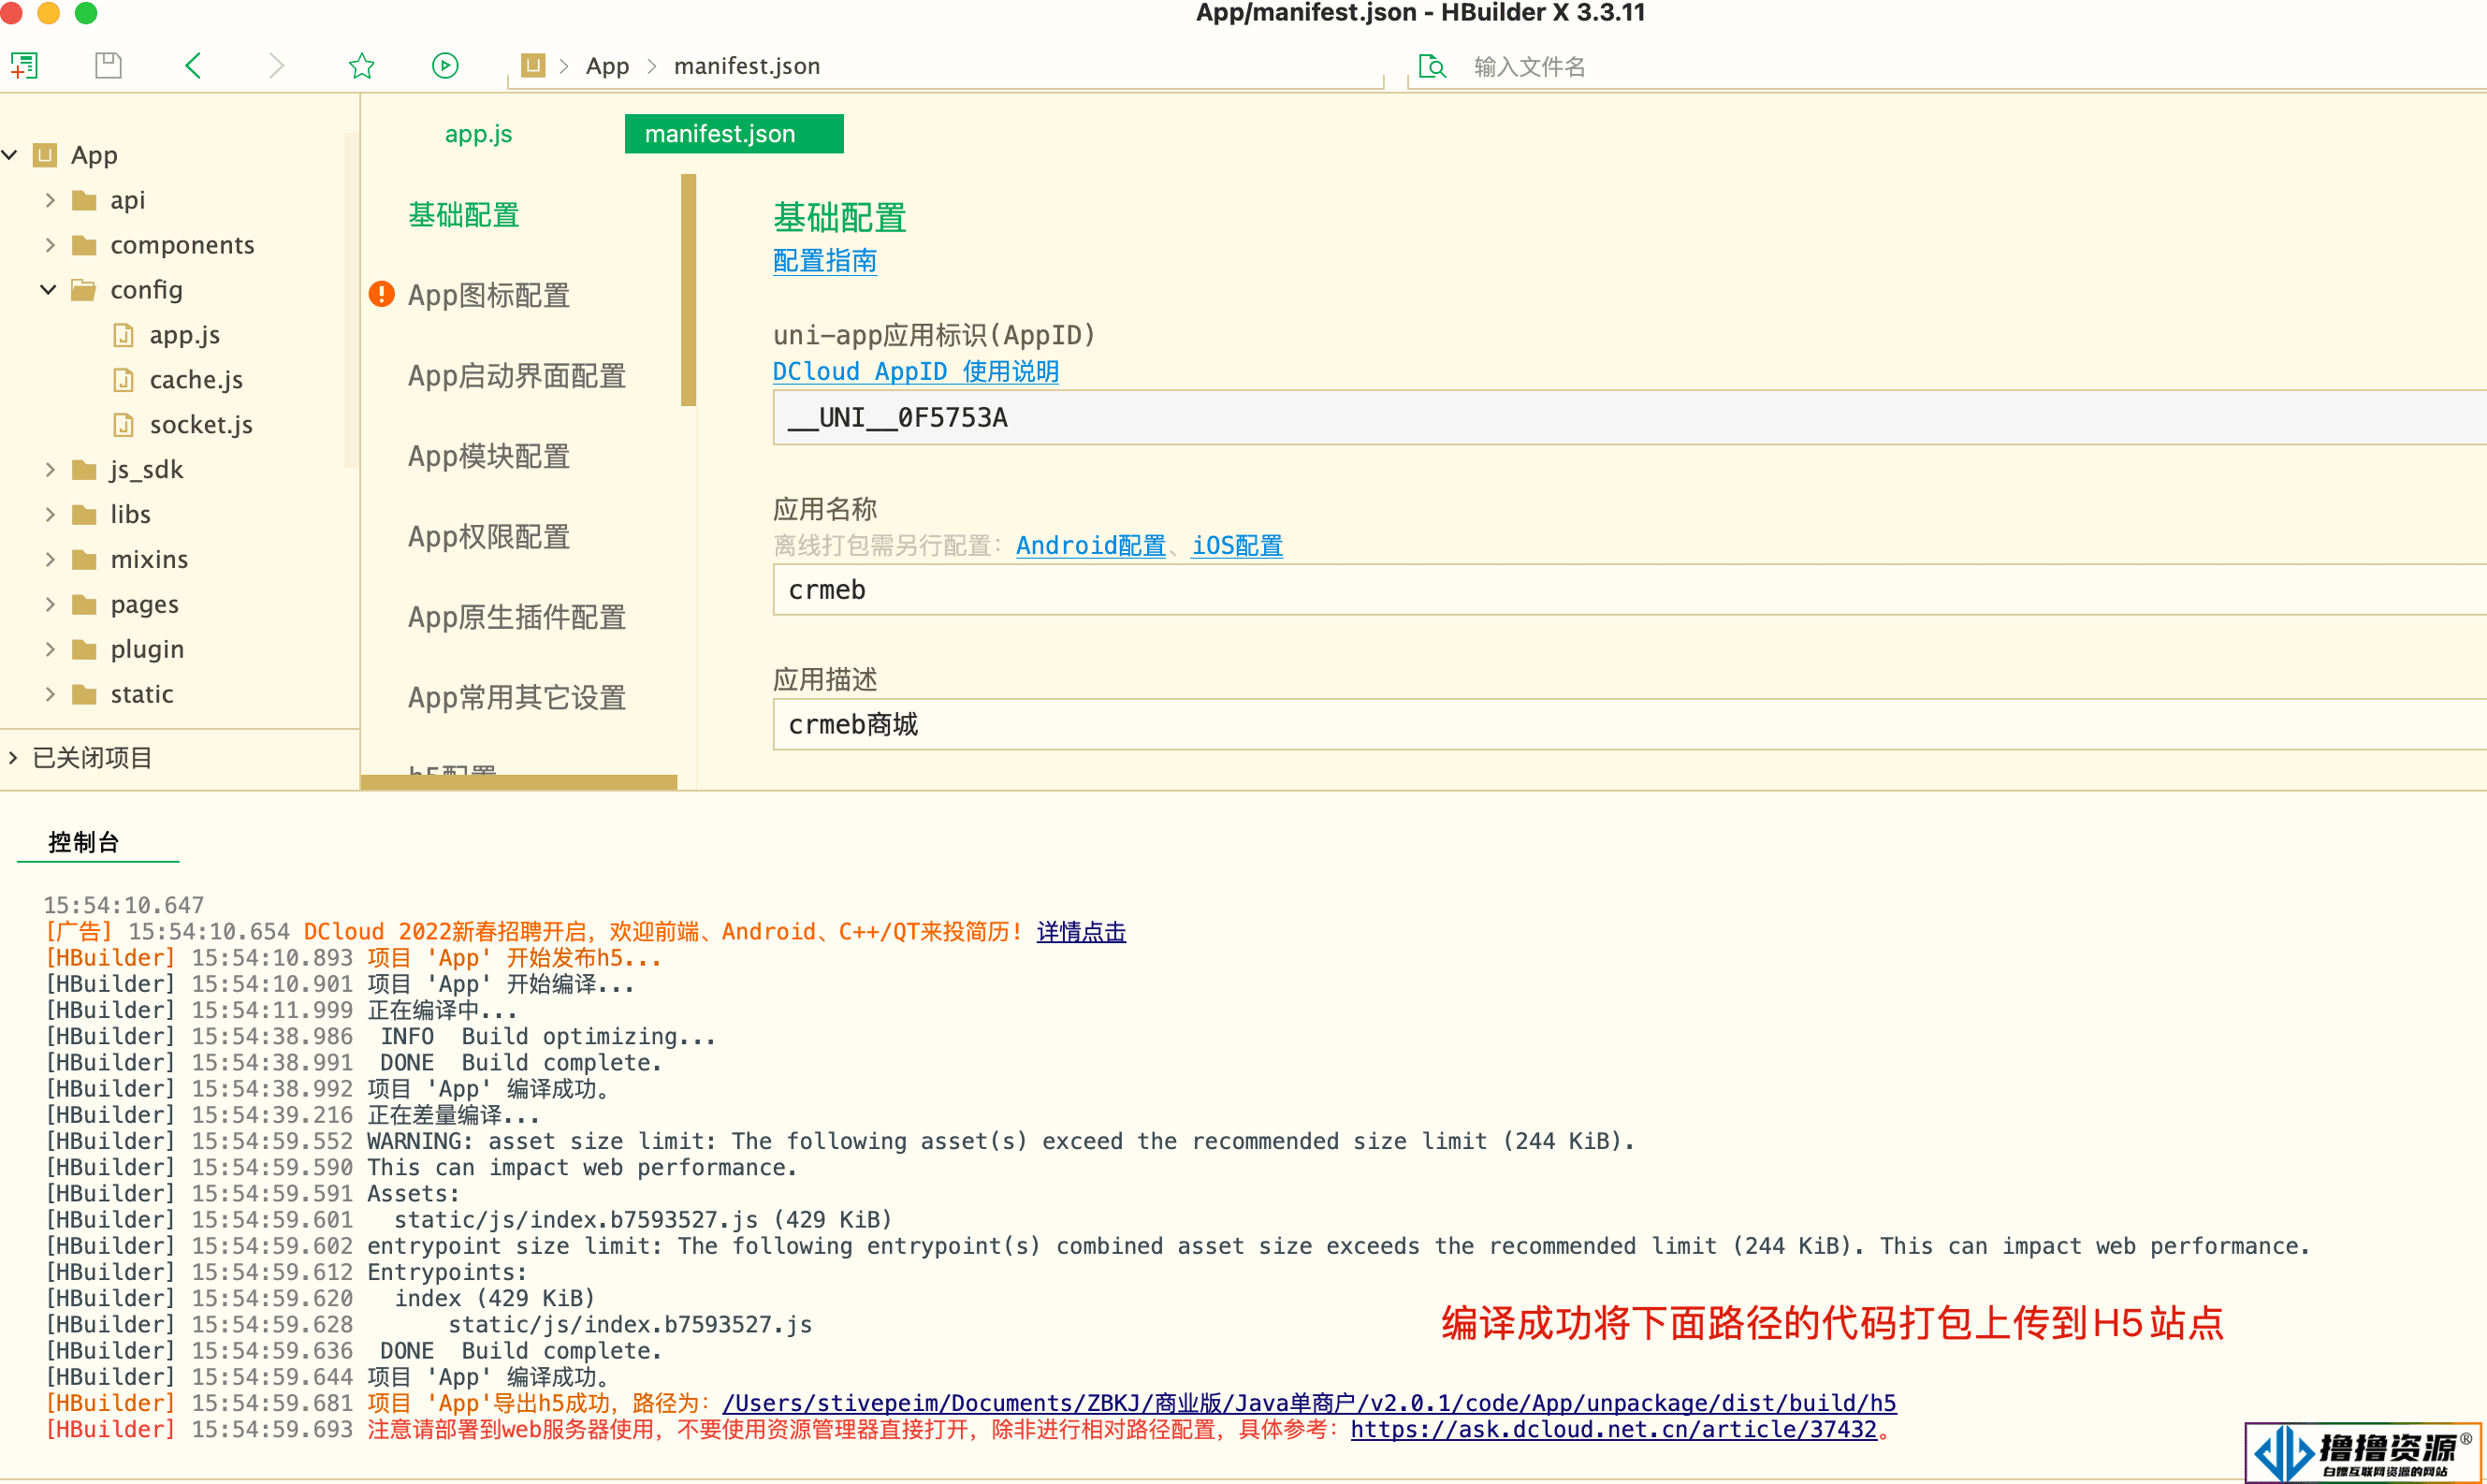The width and height of the screenshot is (2487, 1484).
Task: Go forward with the right arrow icon
Action: (277, 66)
